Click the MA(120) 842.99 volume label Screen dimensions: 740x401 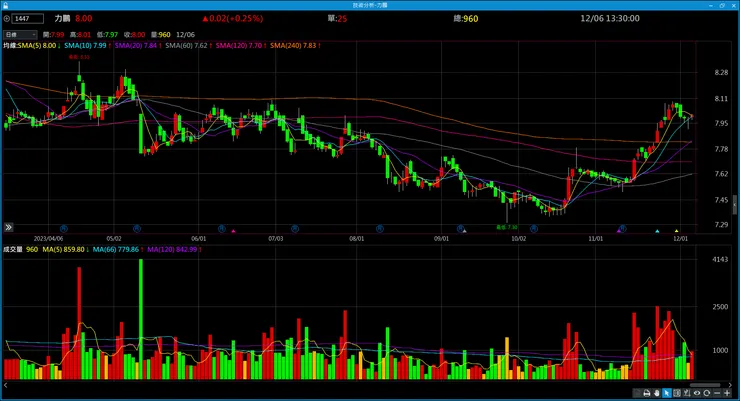(x=172, y=250)
